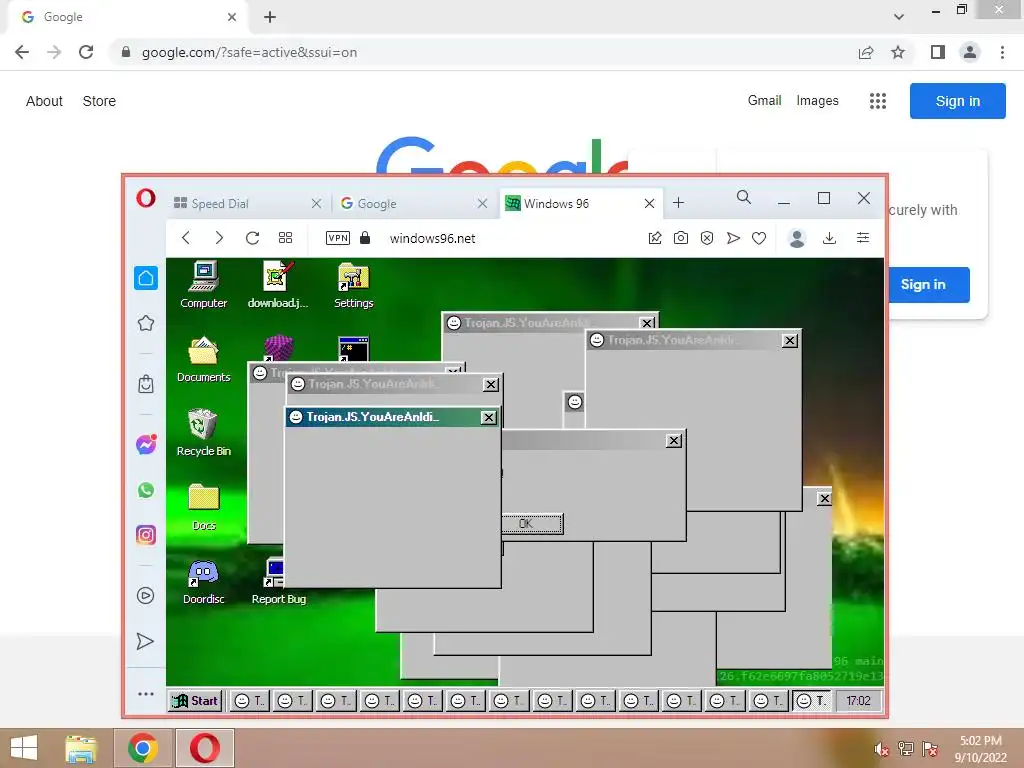1024x768 pixels.
Task: Add page to bookmarks with heart icon
Action: pos(759,238)
